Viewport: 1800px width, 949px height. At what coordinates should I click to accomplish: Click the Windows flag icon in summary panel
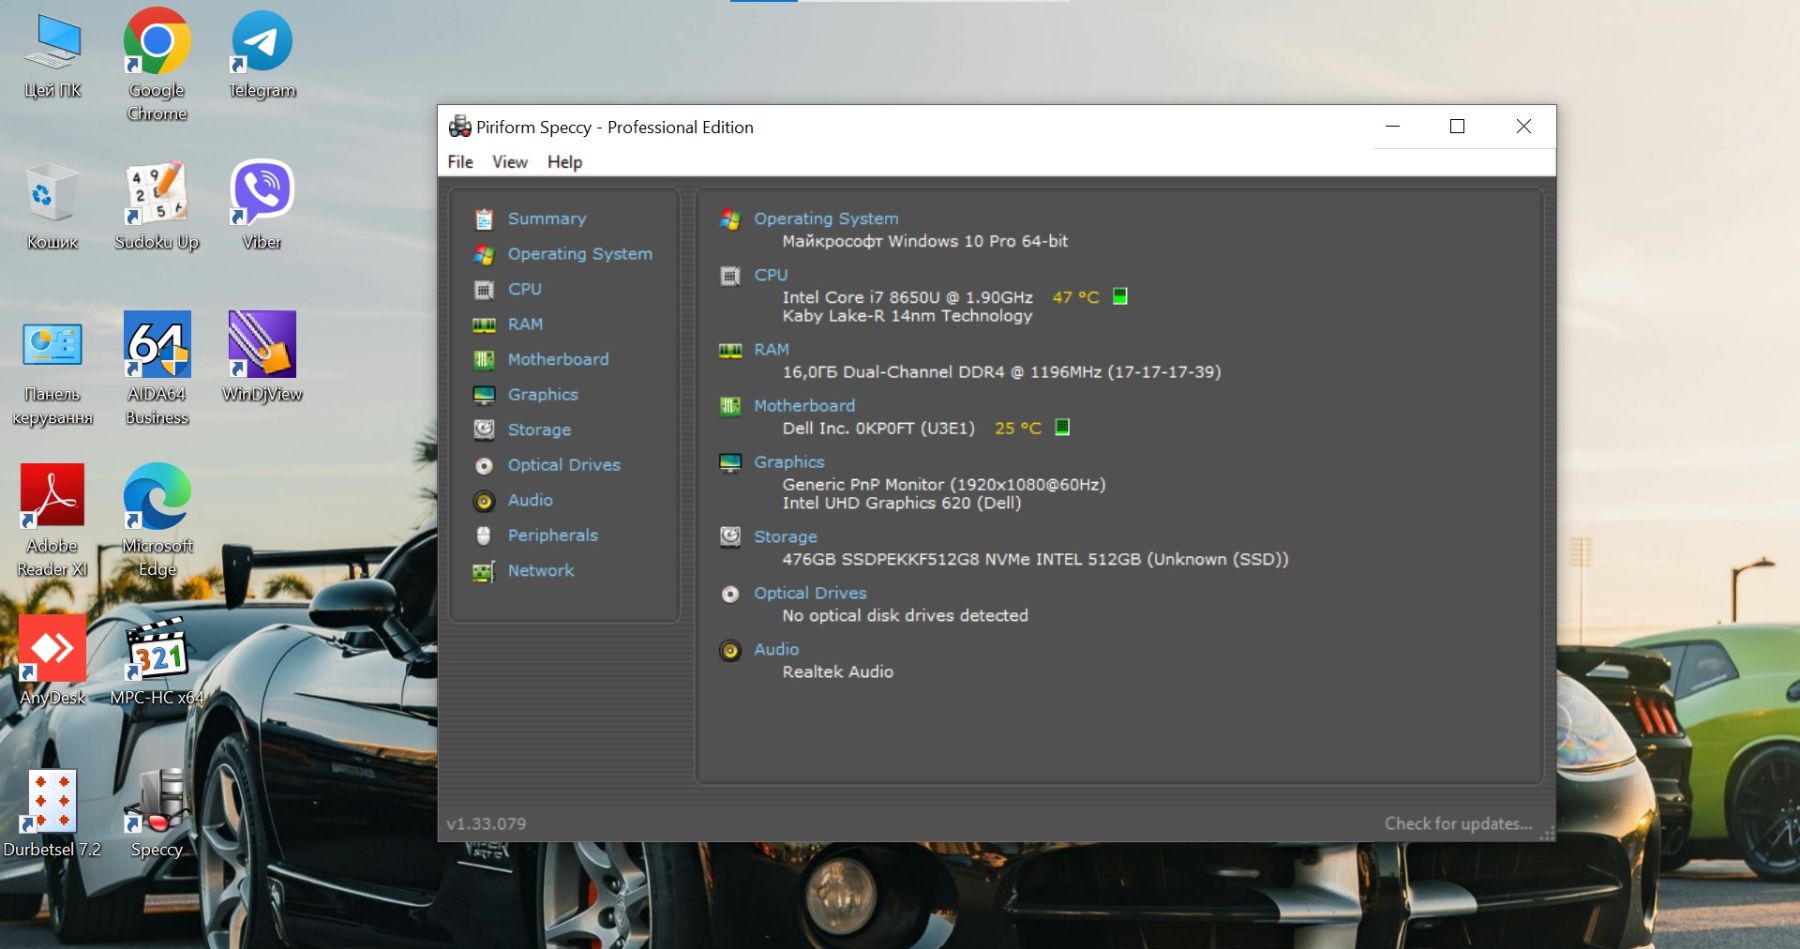(730, 219)
